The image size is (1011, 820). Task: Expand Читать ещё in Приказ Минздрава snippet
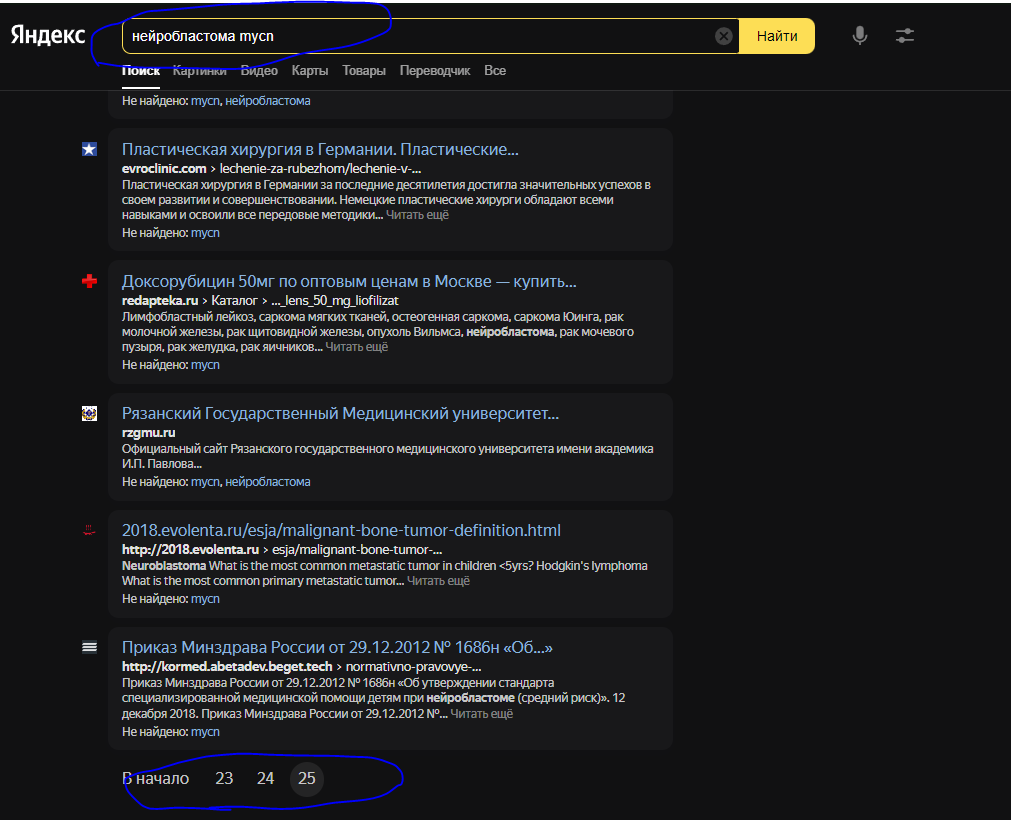pyautogui.click(x=482, y=714)
